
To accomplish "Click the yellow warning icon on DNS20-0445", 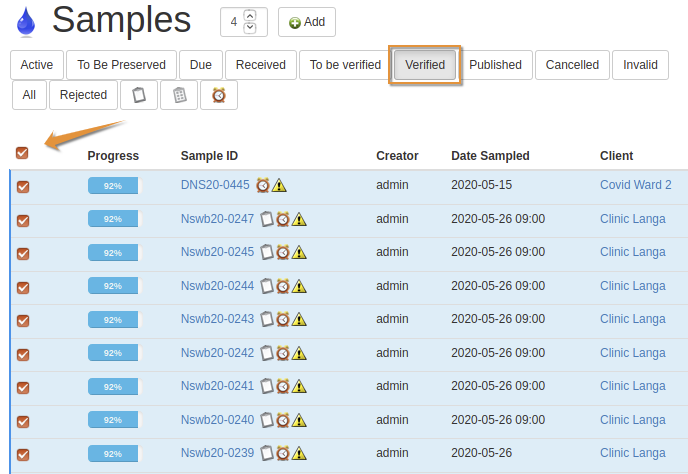I will tap(279, 185).
